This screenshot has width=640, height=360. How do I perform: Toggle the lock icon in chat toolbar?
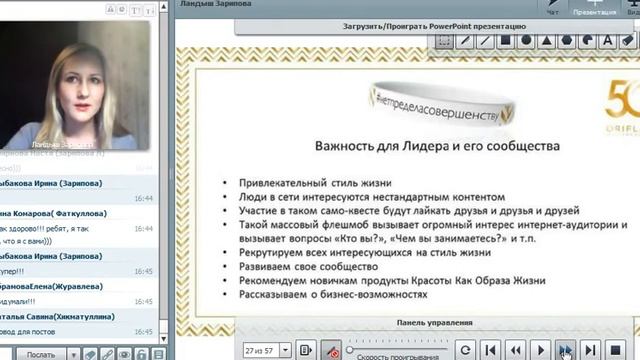click(141, 354)
